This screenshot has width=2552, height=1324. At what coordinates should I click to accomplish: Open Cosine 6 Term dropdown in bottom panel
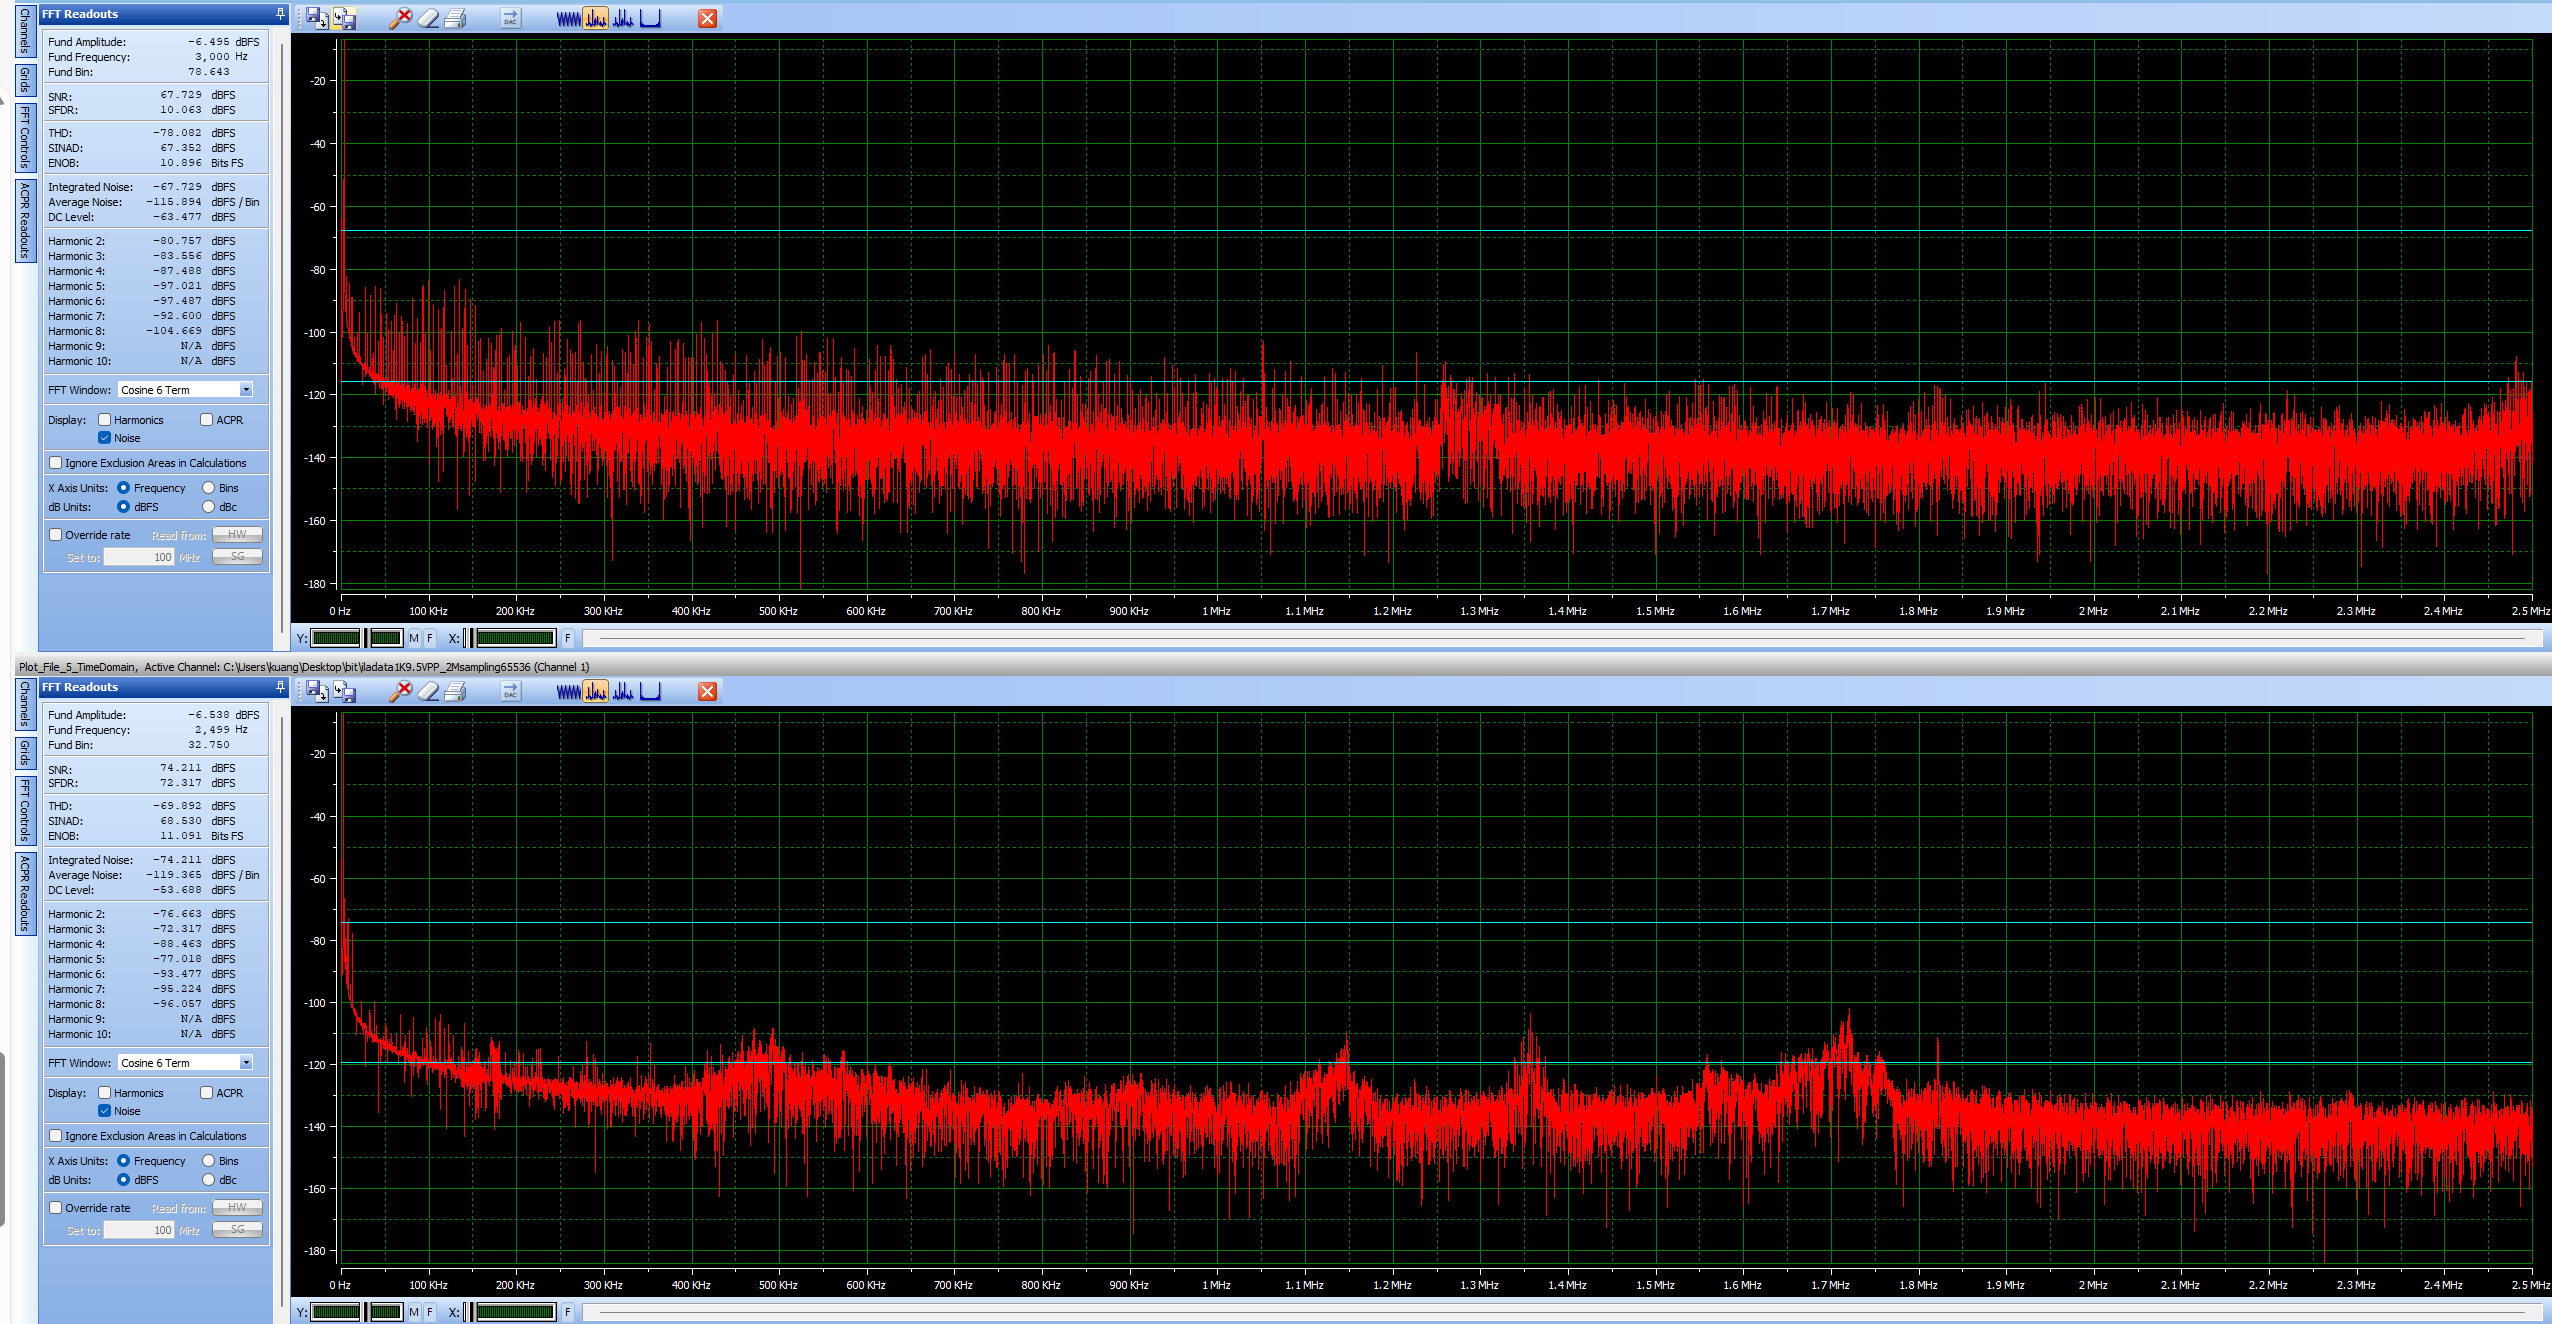(246, 1063)
